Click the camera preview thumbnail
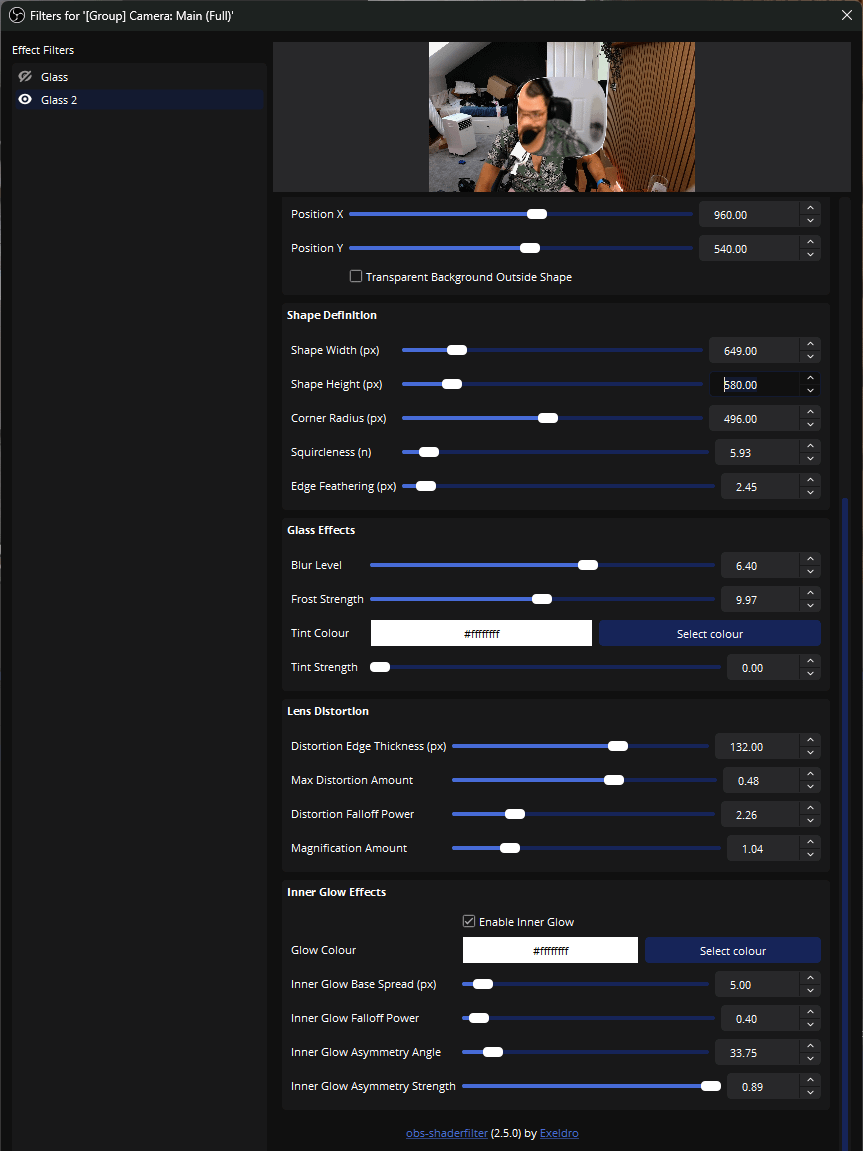 tap(561, 117)
